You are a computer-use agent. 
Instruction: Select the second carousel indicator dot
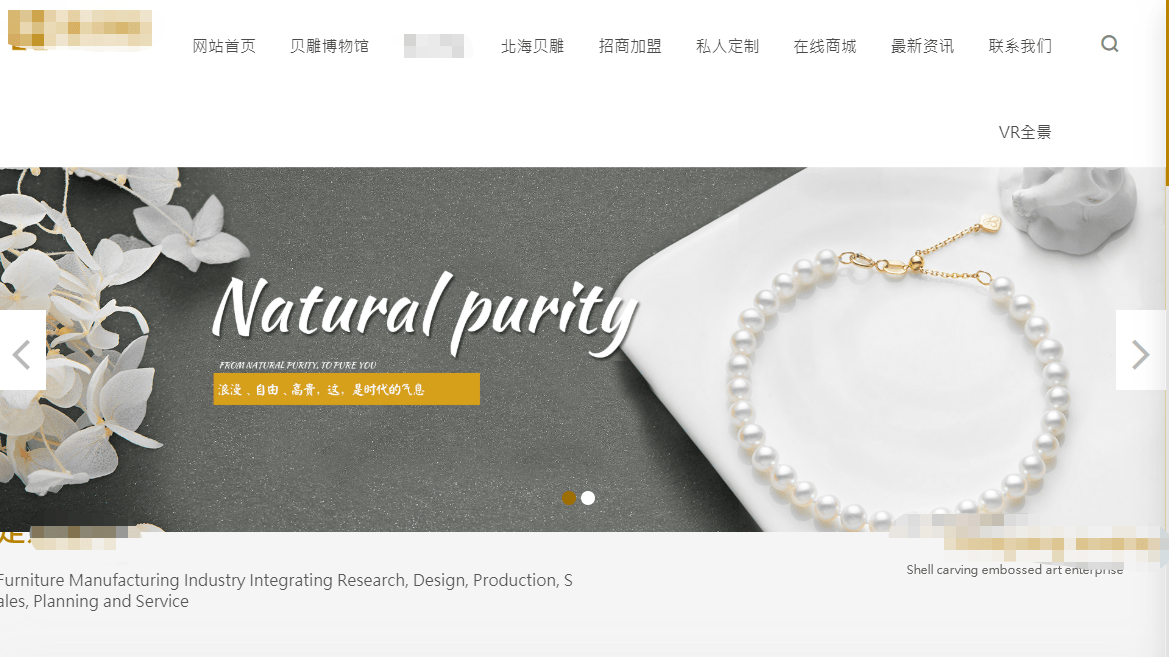click(588, 497)
